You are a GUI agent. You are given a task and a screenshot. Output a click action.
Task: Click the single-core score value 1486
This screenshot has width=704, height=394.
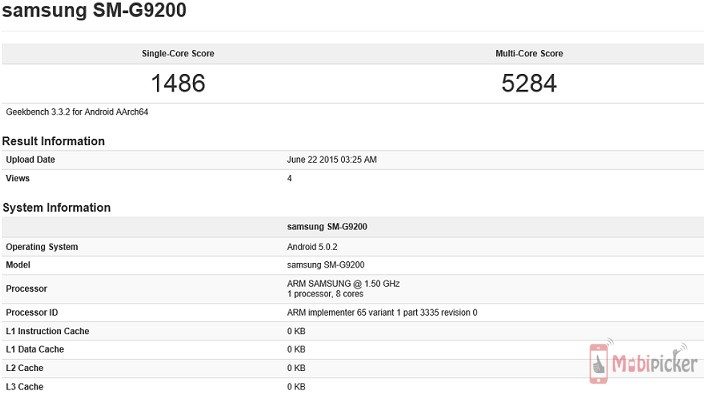[178, 83]
